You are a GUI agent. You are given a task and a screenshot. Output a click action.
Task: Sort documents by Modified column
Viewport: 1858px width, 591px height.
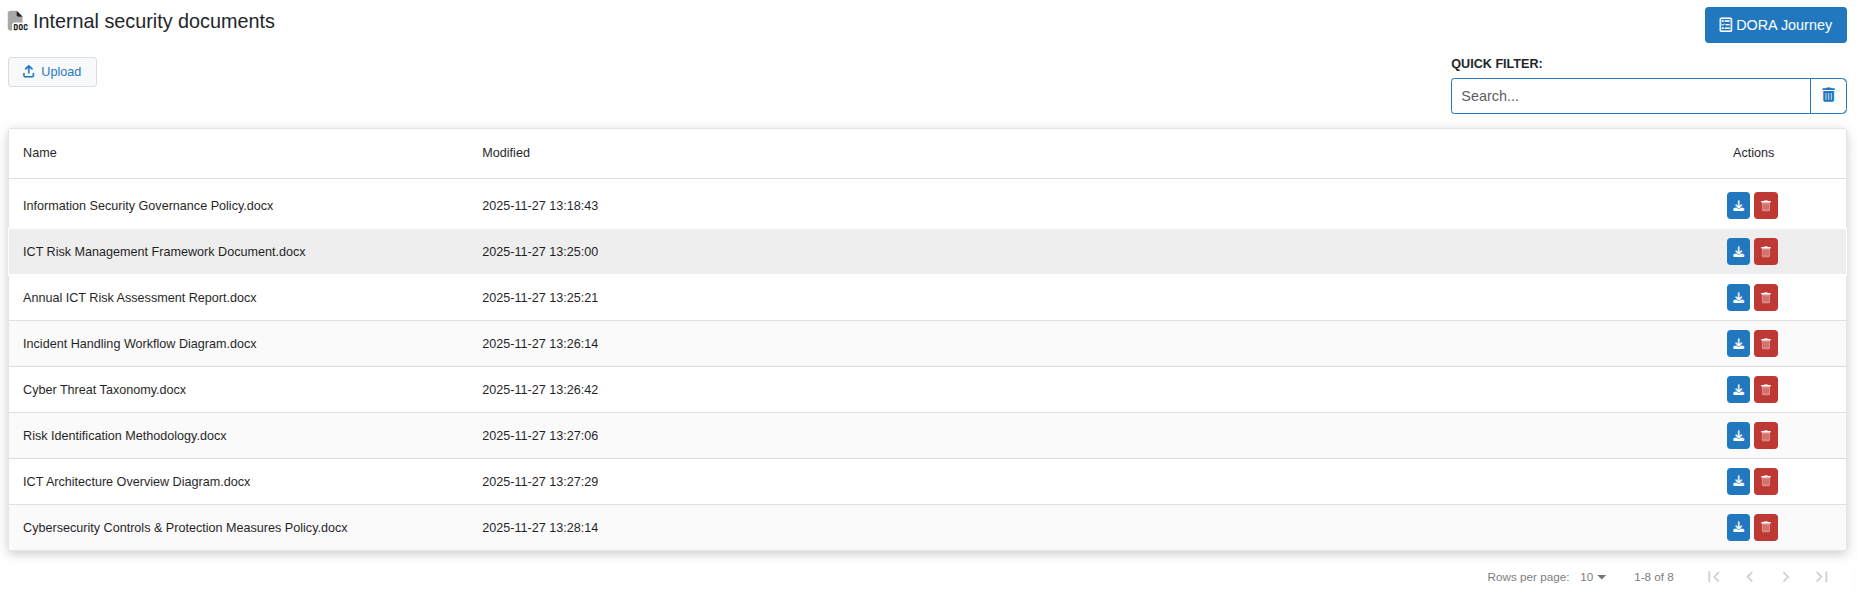(506, 153)
